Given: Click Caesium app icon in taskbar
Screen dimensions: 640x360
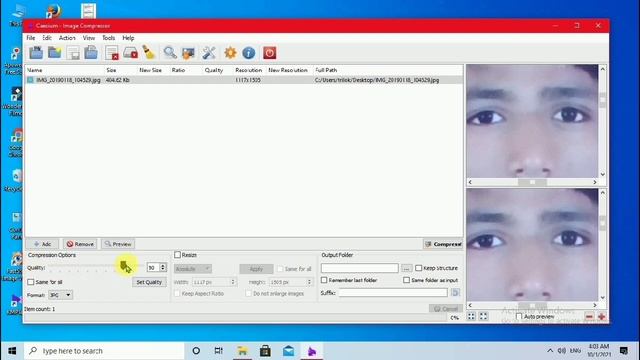Looking at the screenshot, I should (312, 351).
